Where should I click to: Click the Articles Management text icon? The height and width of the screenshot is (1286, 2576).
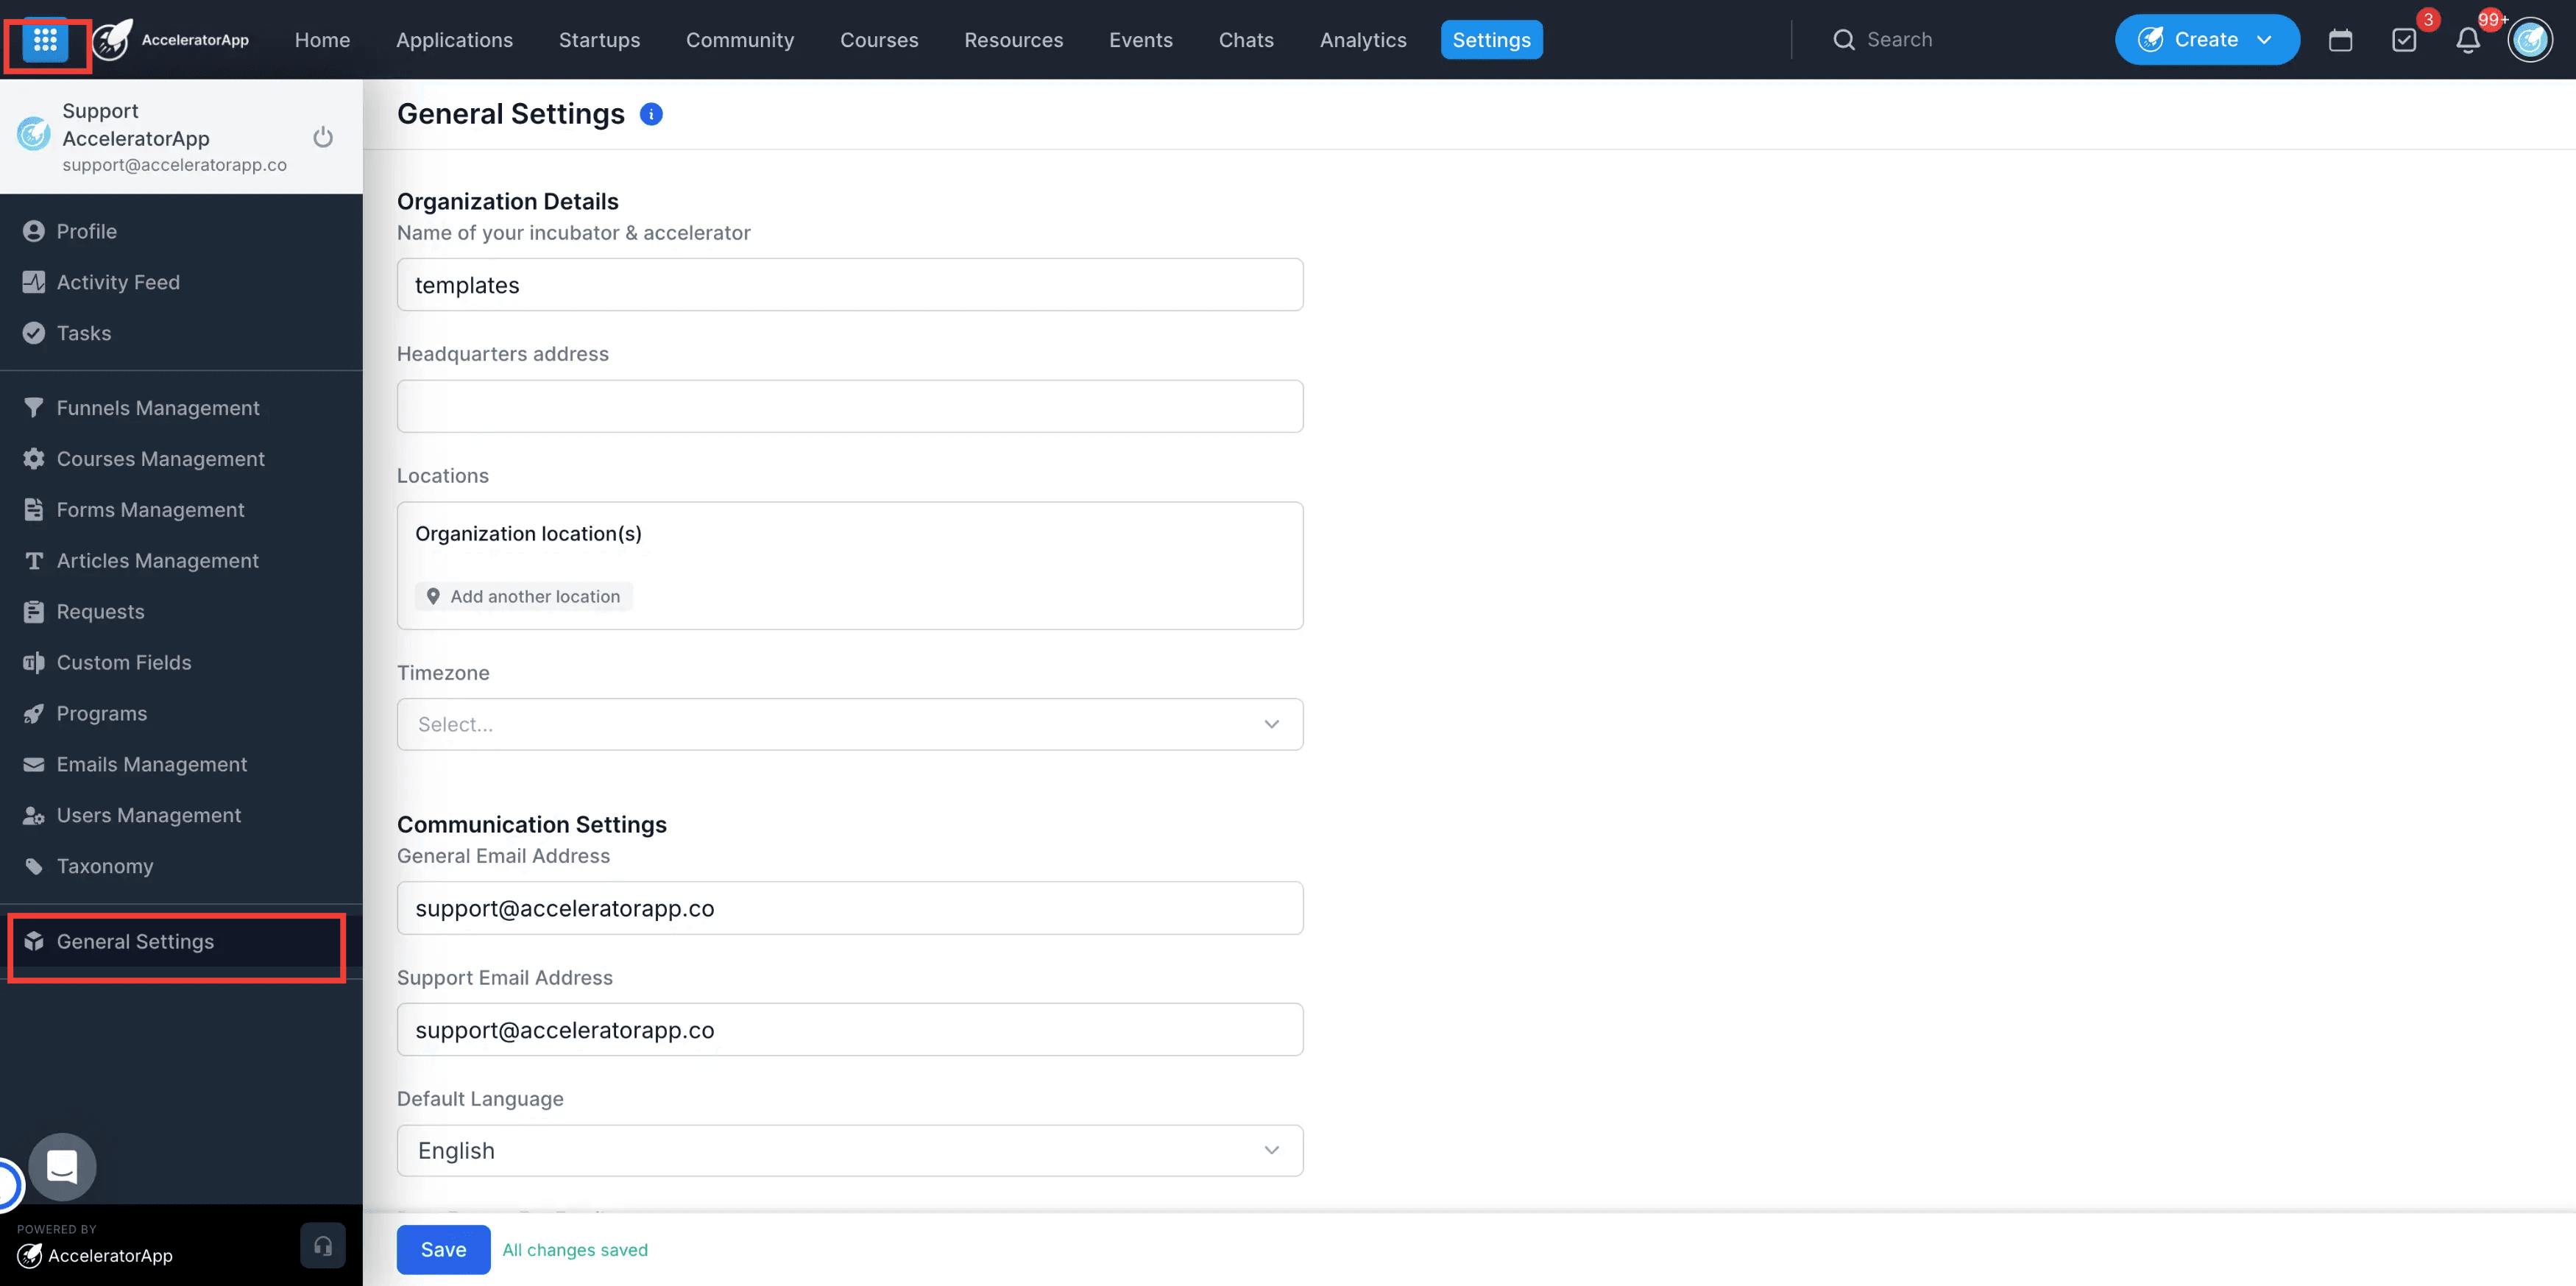pos(34,561)
